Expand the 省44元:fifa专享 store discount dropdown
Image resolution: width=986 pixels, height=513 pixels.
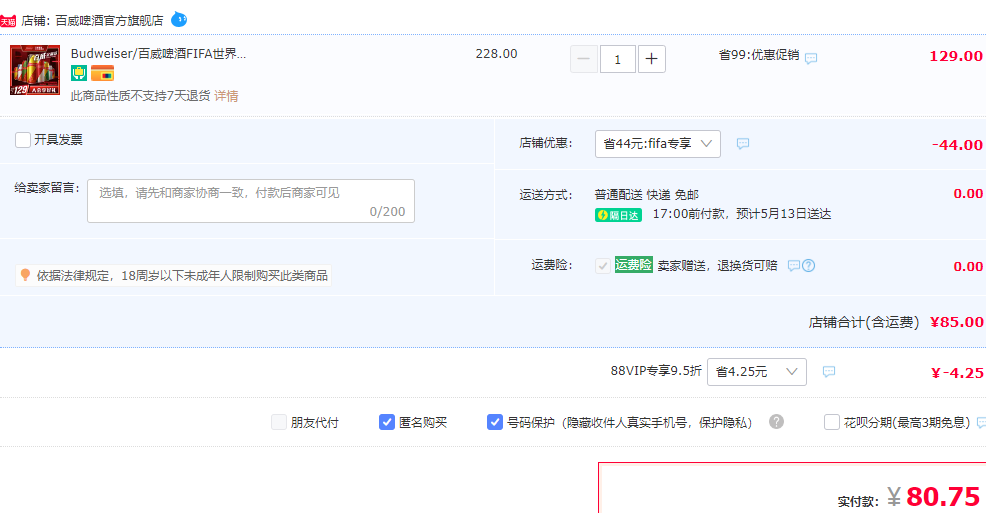[658, 144]
